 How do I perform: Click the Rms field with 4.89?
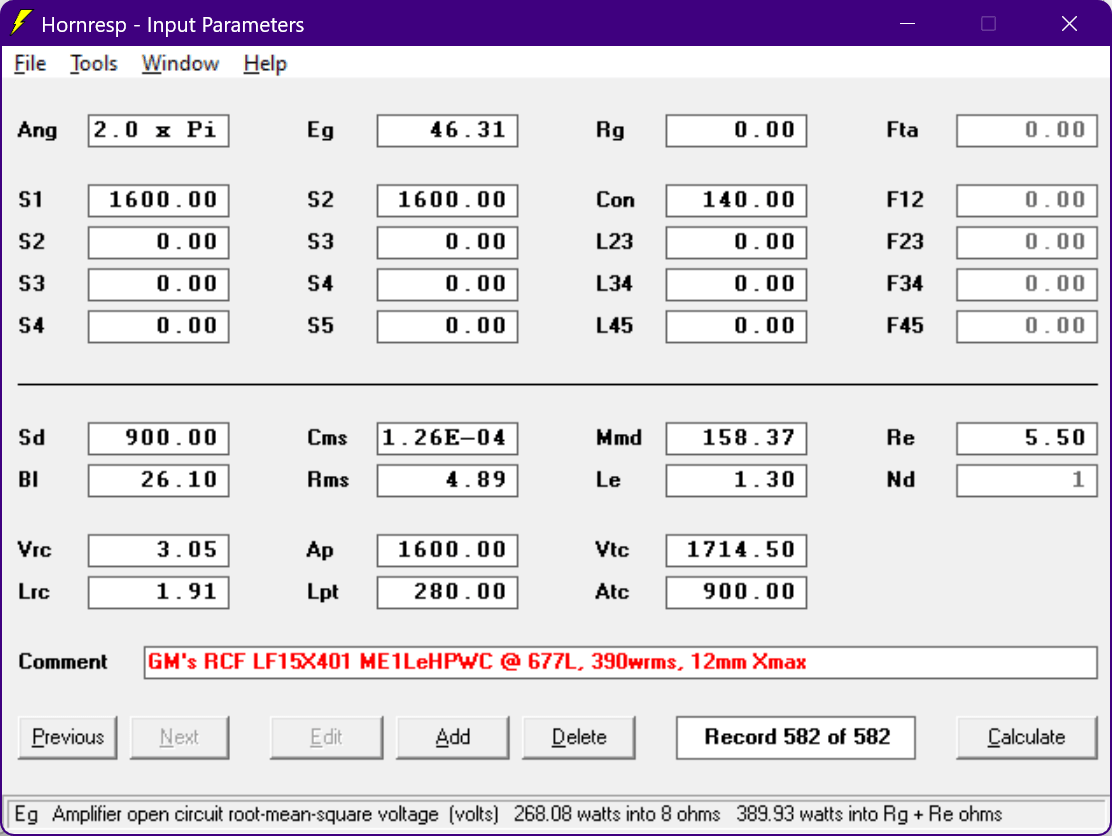tap(447, 480)
